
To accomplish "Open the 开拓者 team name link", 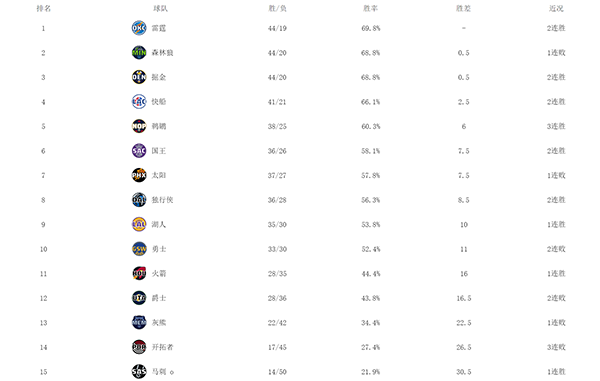I will point(163,347).
